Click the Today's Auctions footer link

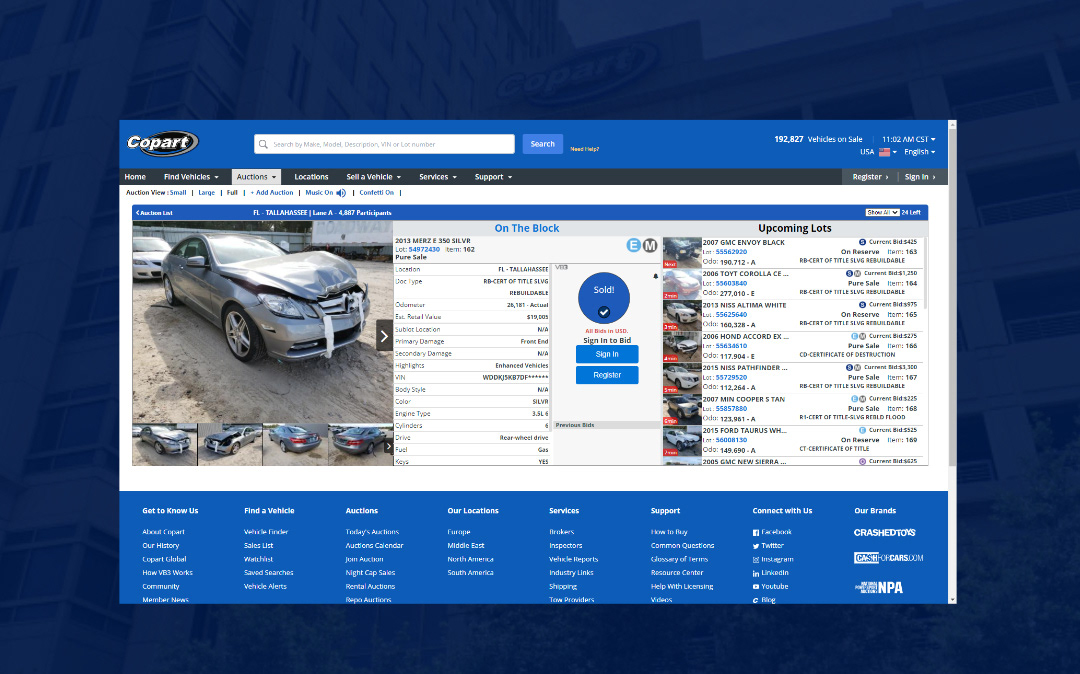pyautogui.click(x=372, y=532)
